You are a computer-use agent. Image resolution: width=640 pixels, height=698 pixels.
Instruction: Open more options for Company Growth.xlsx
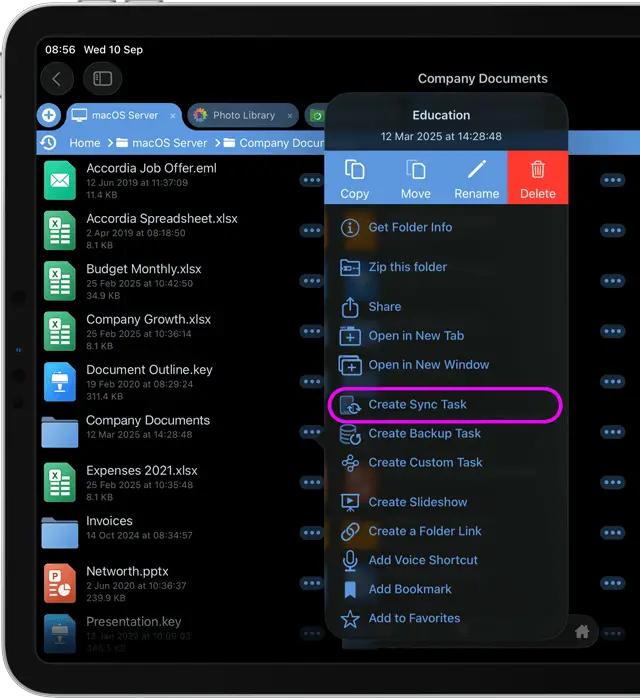(x=311, y=332)
